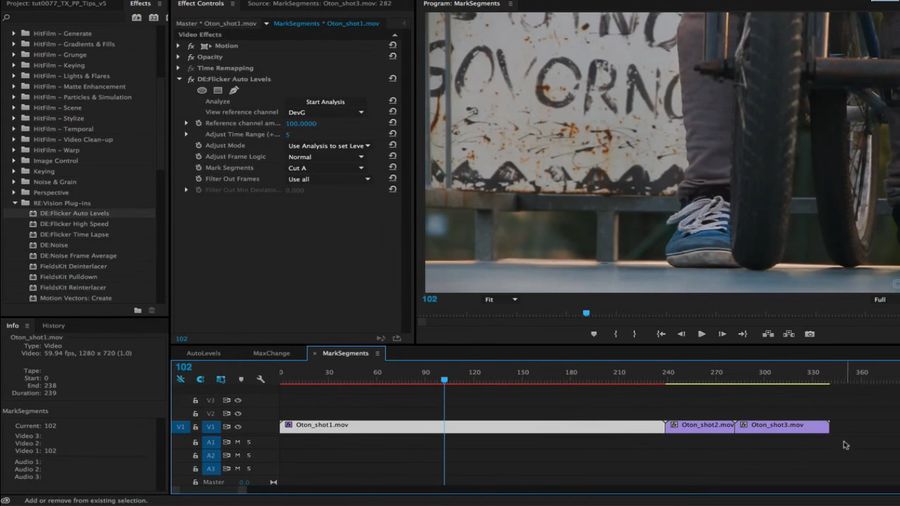The height and width of the screenshot is (506, 900).
Task: Collapse the RE:Vision Plug-ins folder
Action: [15, 203]
